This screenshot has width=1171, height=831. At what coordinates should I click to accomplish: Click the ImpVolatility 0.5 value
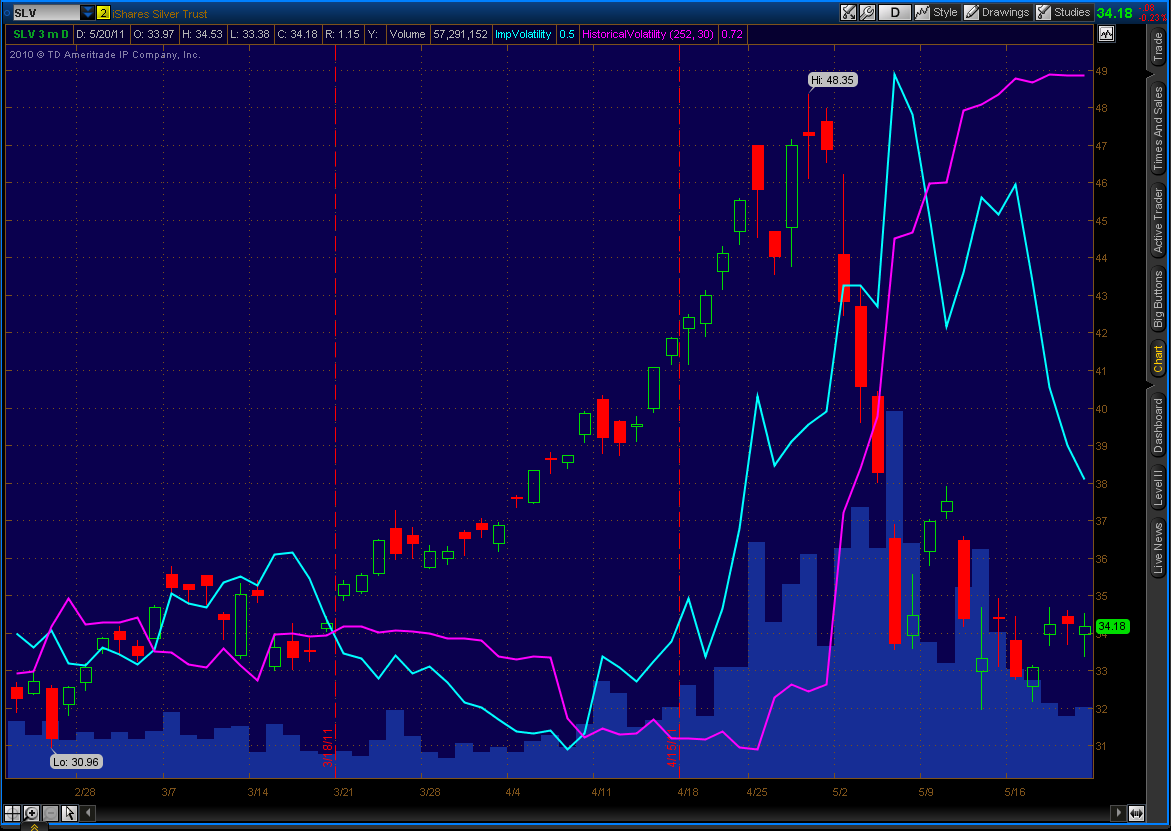click(x=567, y=34)
